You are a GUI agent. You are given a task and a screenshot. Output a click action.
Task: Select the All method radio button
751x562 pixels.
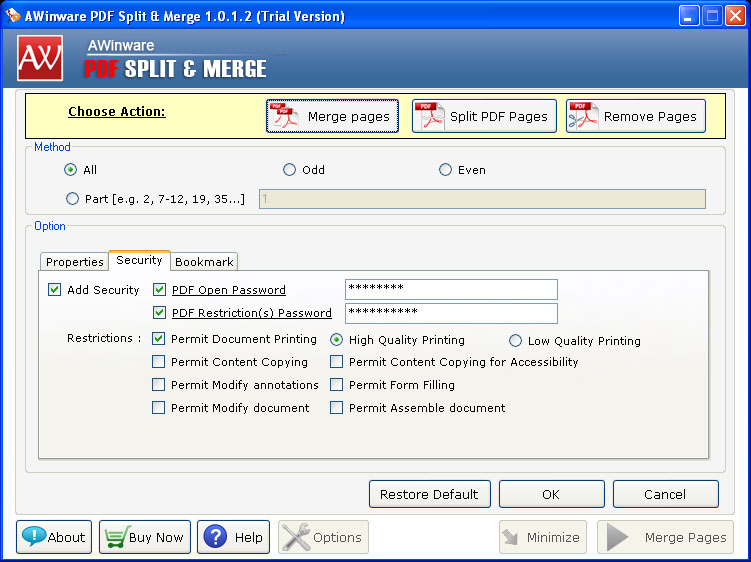pos(70,170)
